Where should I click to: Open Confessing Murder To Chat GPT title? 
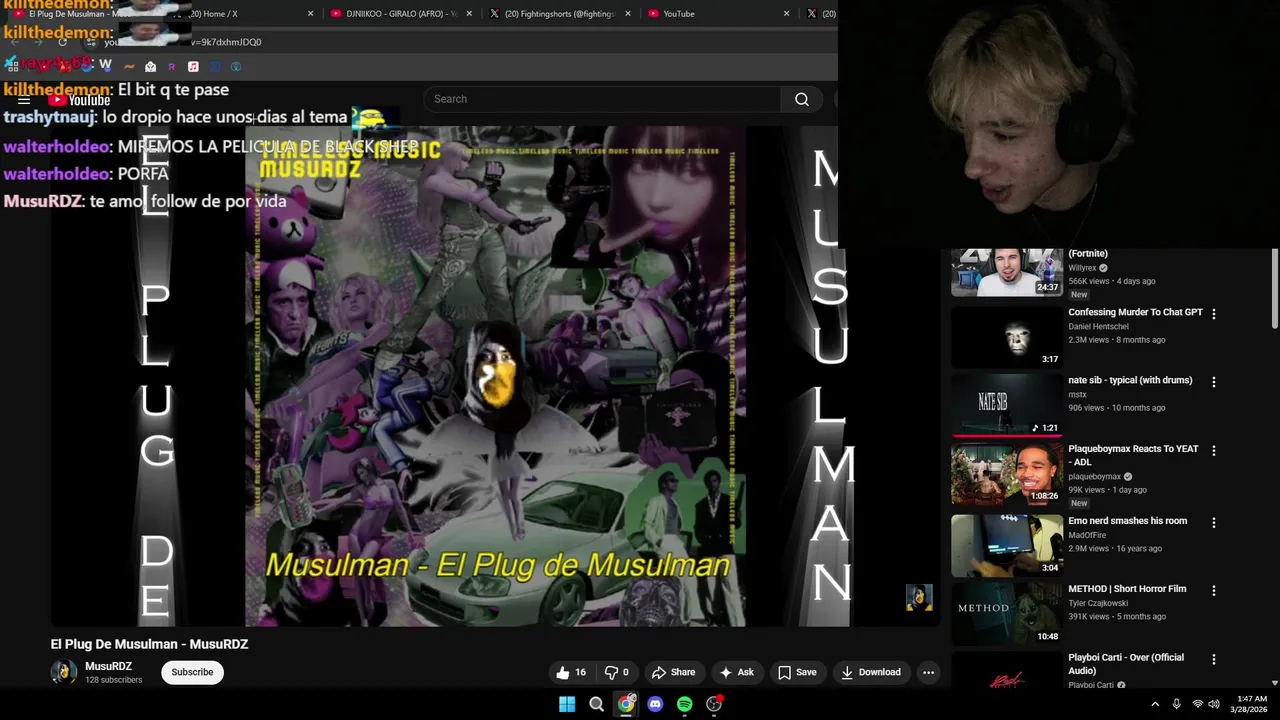[1135, 312]
